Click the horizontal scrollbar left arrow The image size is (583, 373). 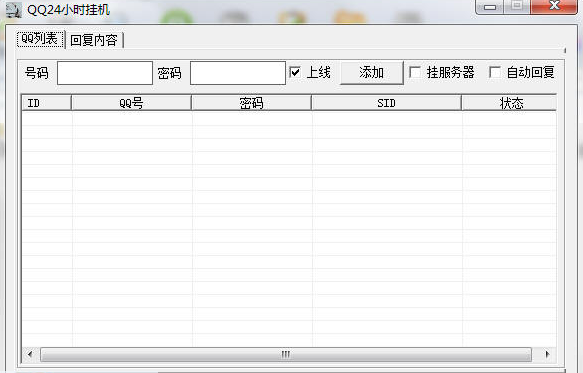pyautogui.click(x=30, y=354)
